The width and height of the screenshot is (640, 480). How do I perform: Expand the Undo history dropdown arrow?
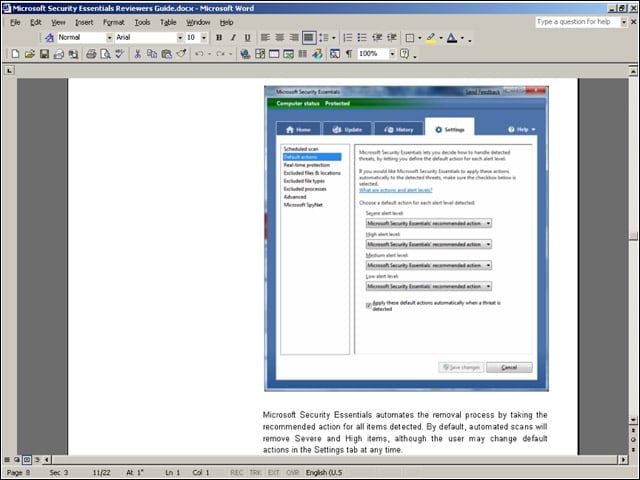point(209,54)
